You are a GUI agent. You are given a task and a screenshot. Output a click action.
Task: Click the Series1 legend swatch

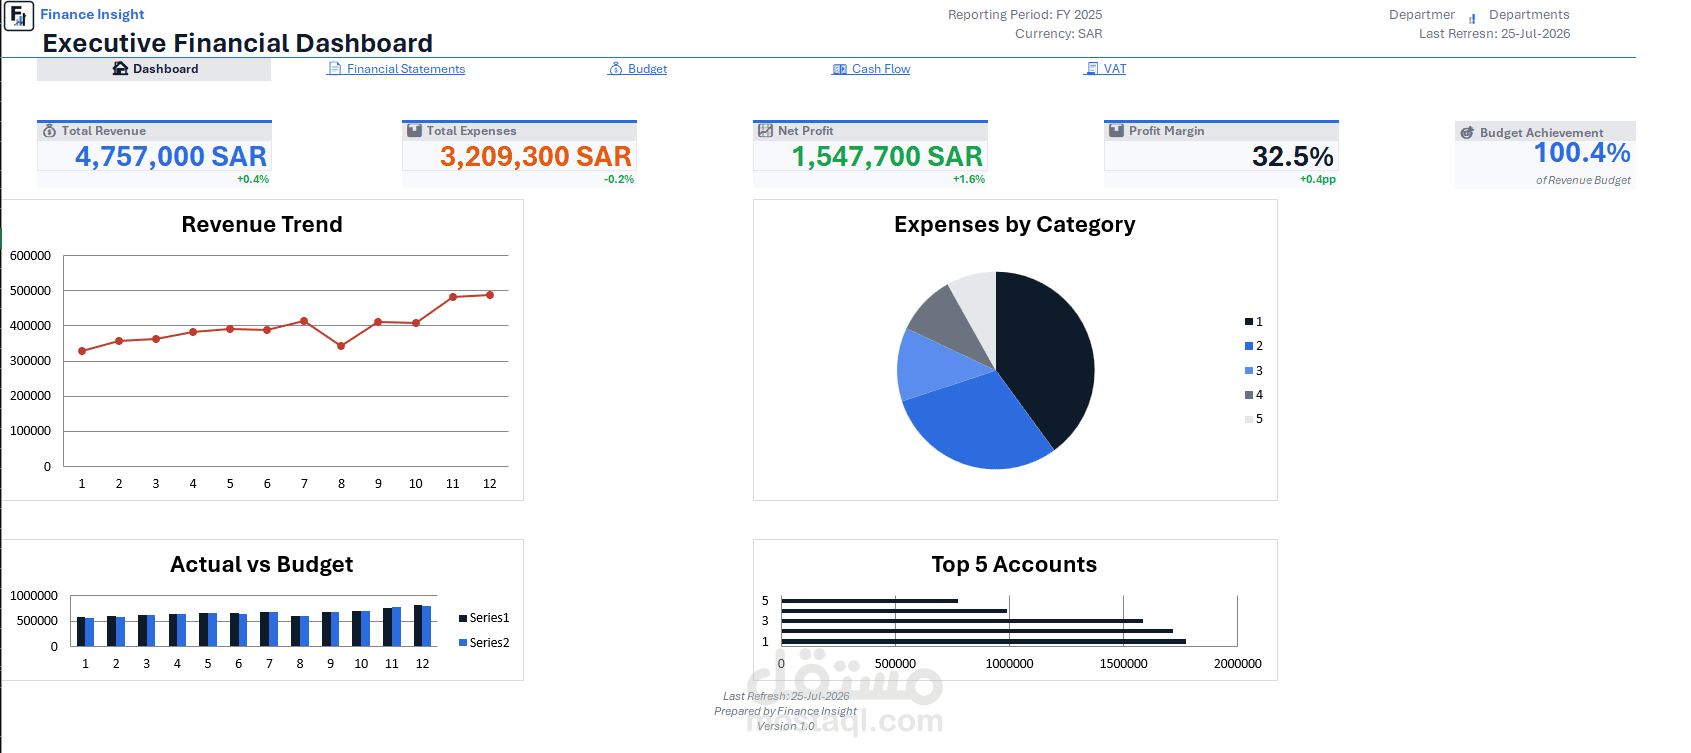(x=463, y=618)
